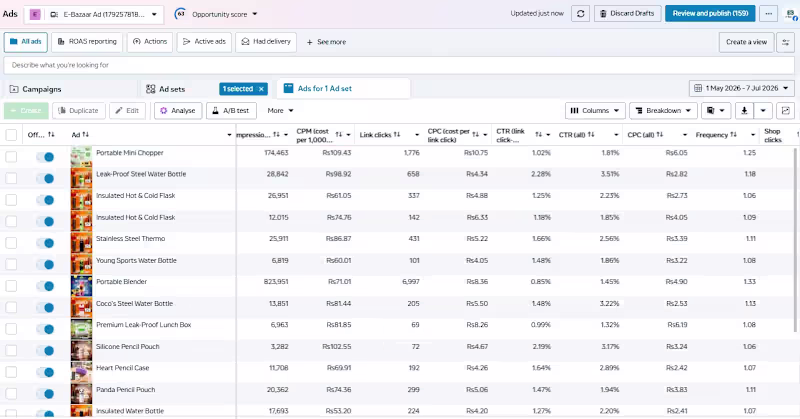Turn off Young Sports Water Bottle toggle
This screenshot has width=800, height=419.
point(45,264)
